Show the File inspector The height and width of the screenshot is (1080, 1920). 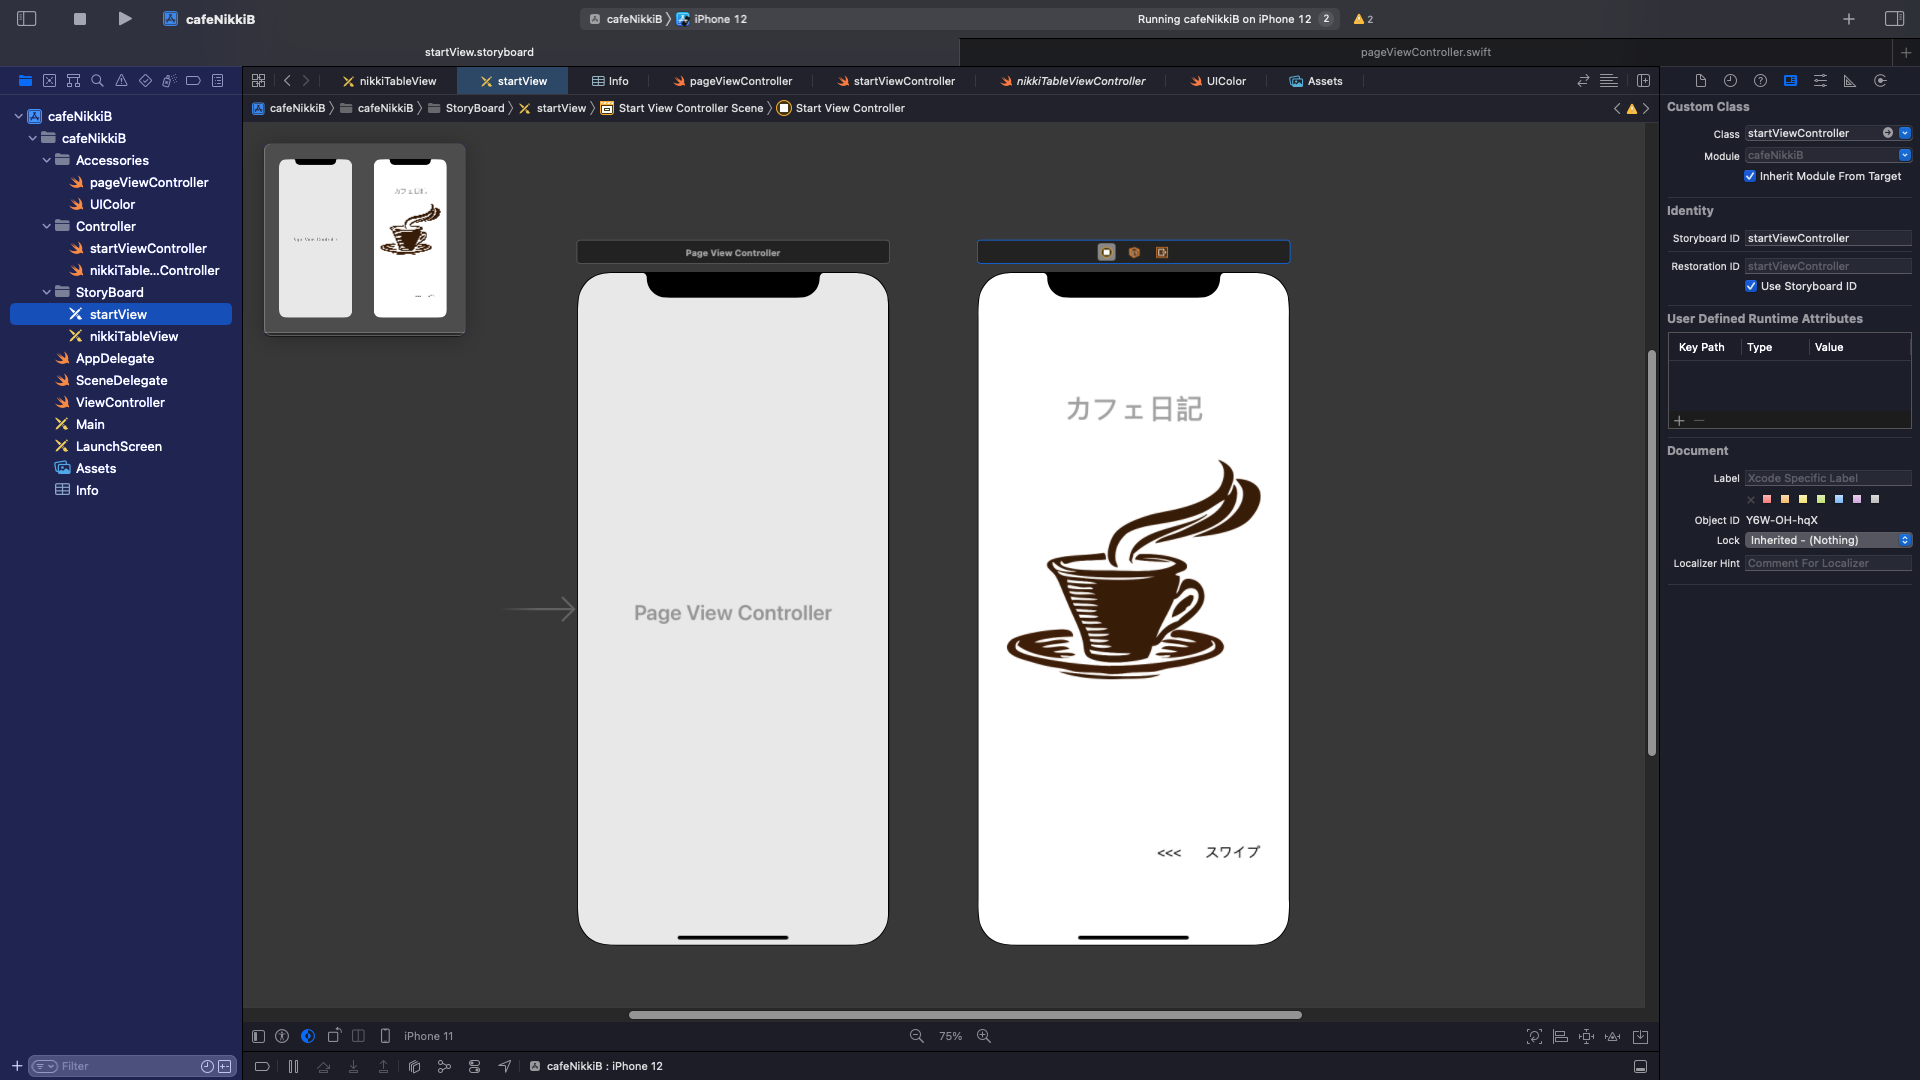tap(1700, 81)
